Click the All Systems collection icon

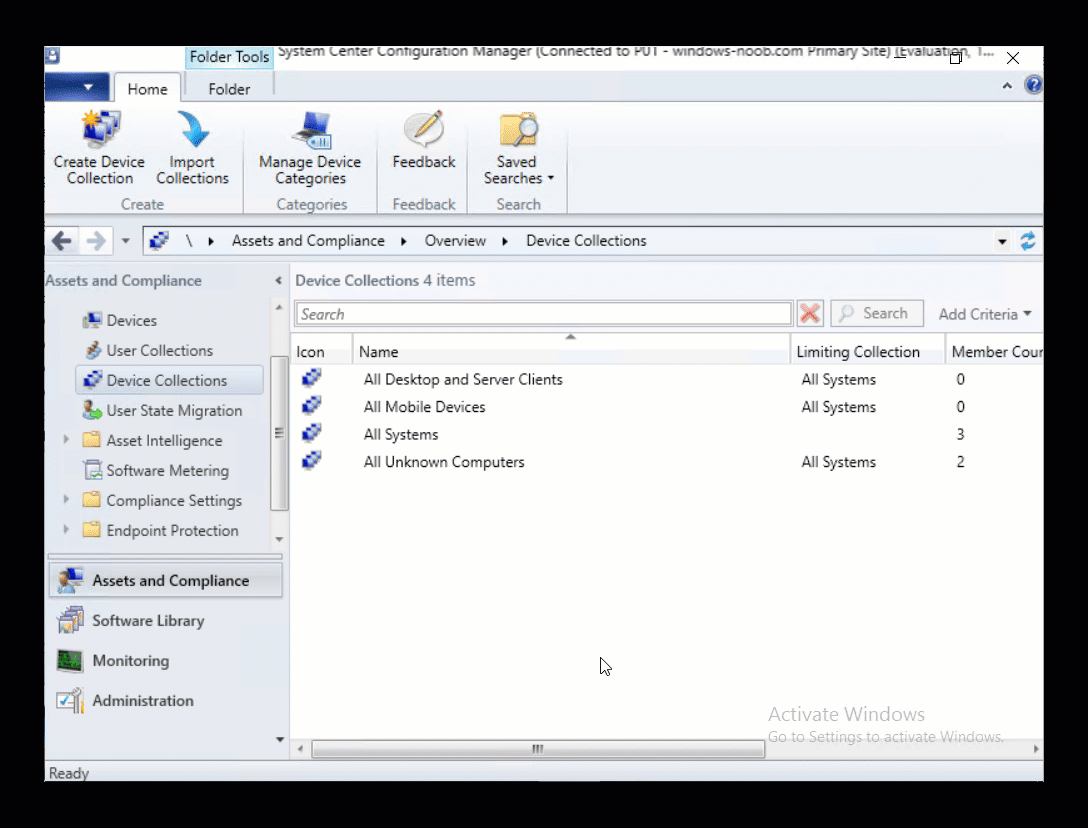[312, 432]
